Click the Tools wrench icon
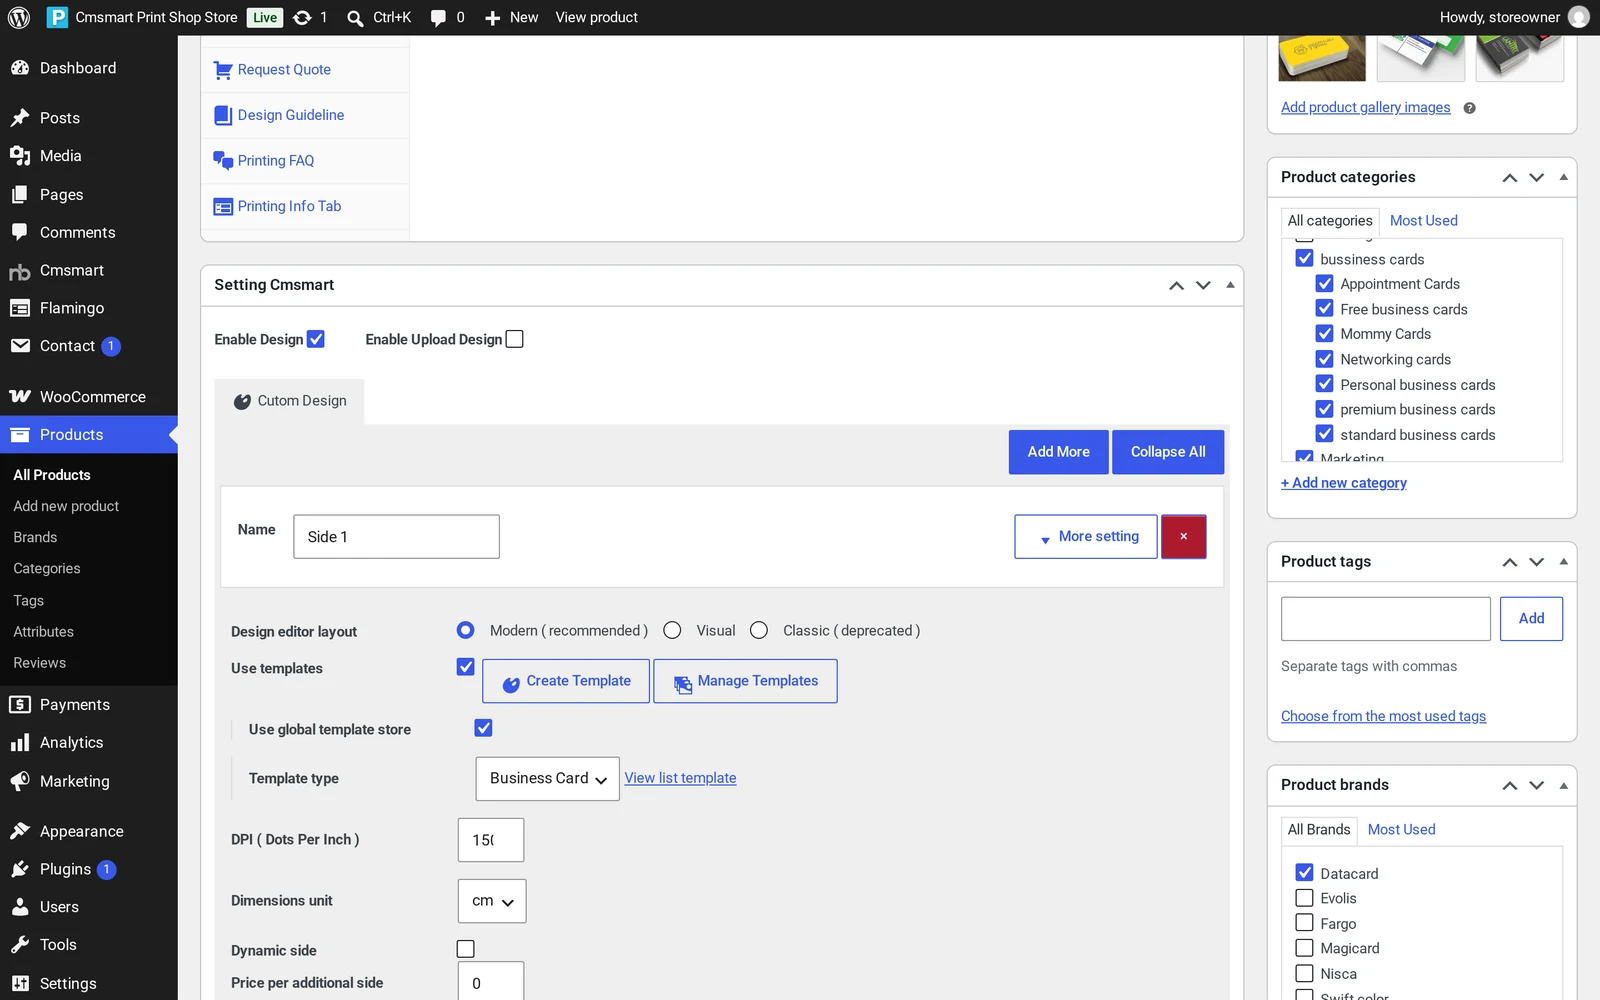Image resolution: width=1600 pixels, height=1000 pixels. tap(20, 945)
